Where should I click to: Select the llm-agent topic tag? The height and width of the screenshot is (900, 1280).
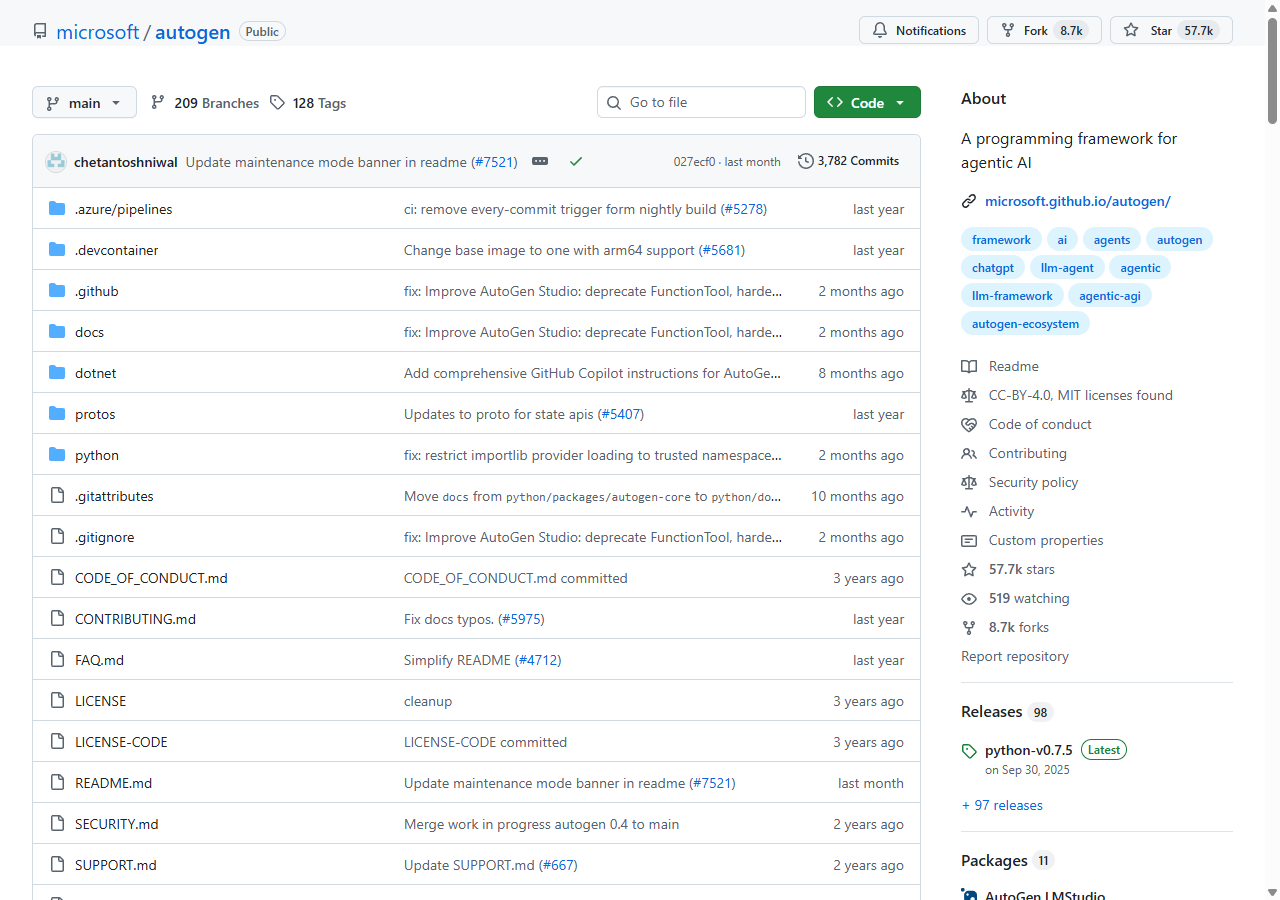1067,268
